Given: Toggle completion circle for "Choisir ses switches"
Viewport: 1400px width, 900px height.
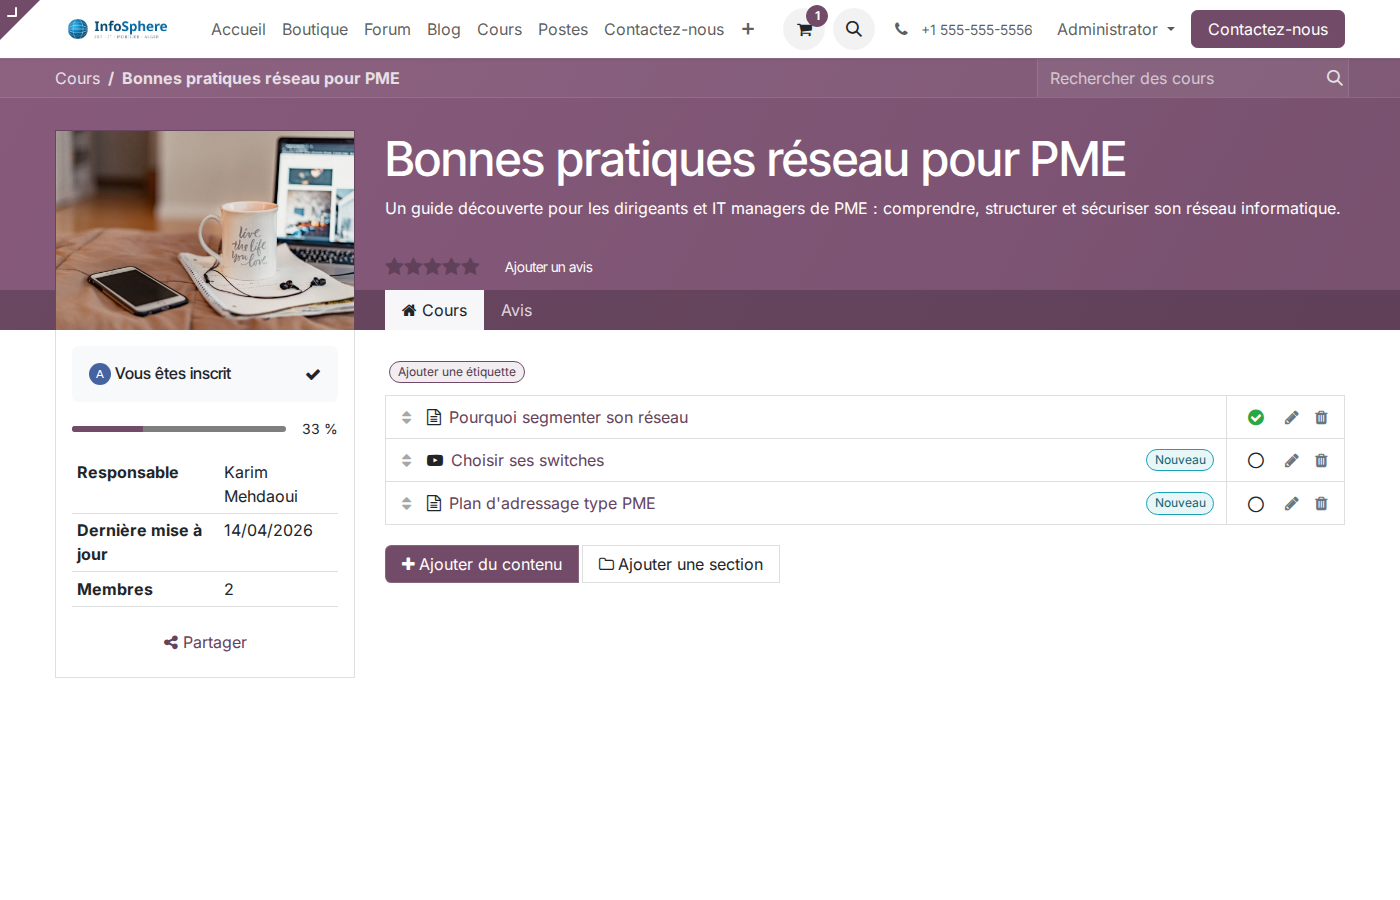Looking at the screenshot, I should click(x=1255, y=460).
